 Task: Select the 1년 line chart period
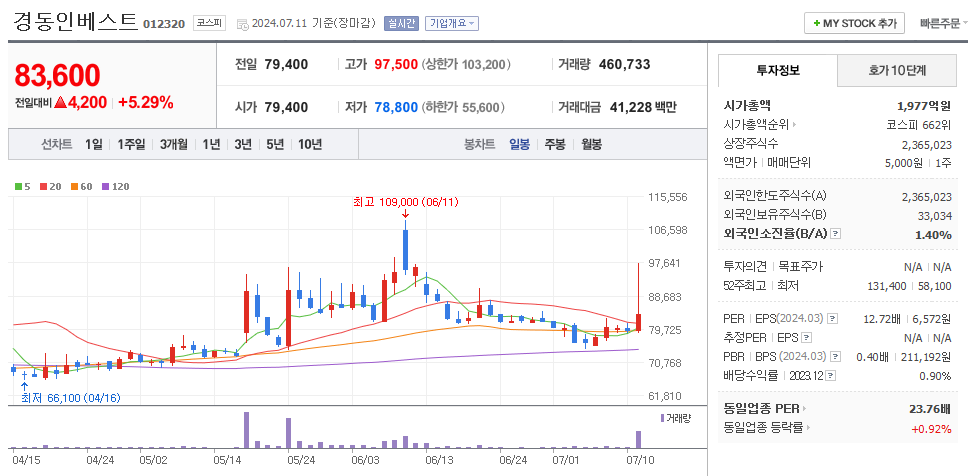pos(211,145)
